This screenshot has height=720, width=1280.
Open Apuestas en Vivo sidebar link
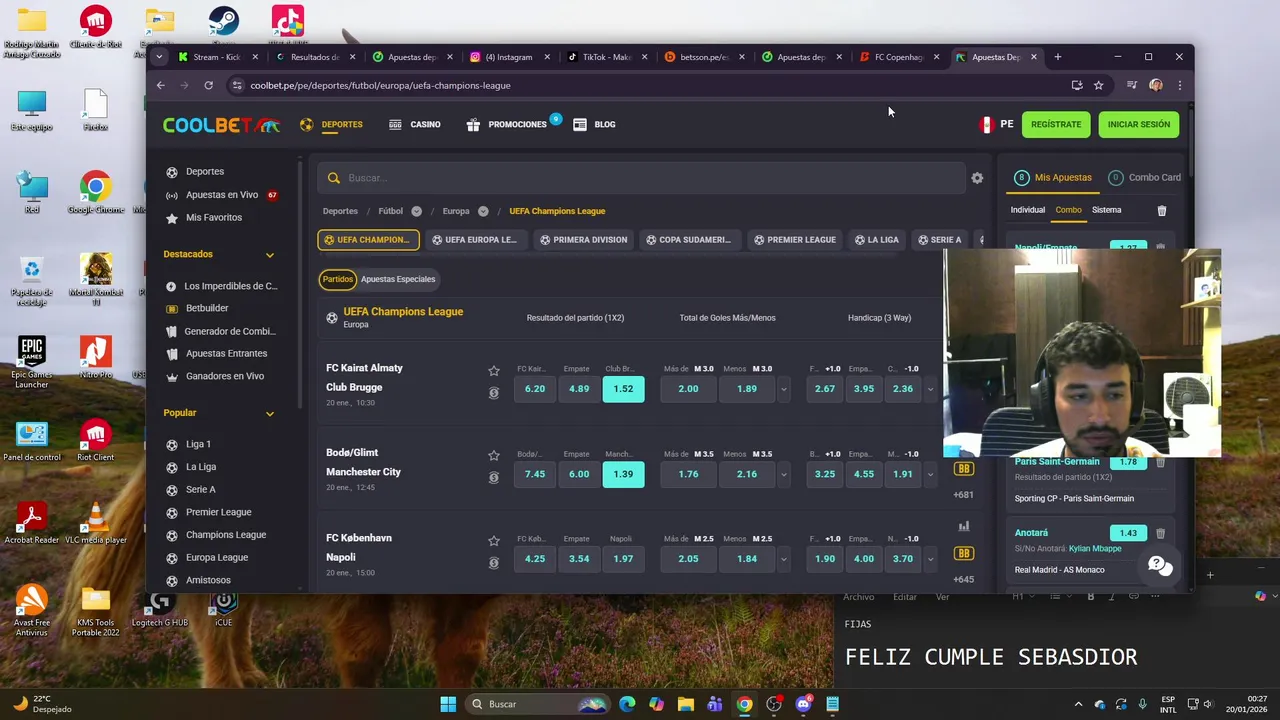pos(222,195)
